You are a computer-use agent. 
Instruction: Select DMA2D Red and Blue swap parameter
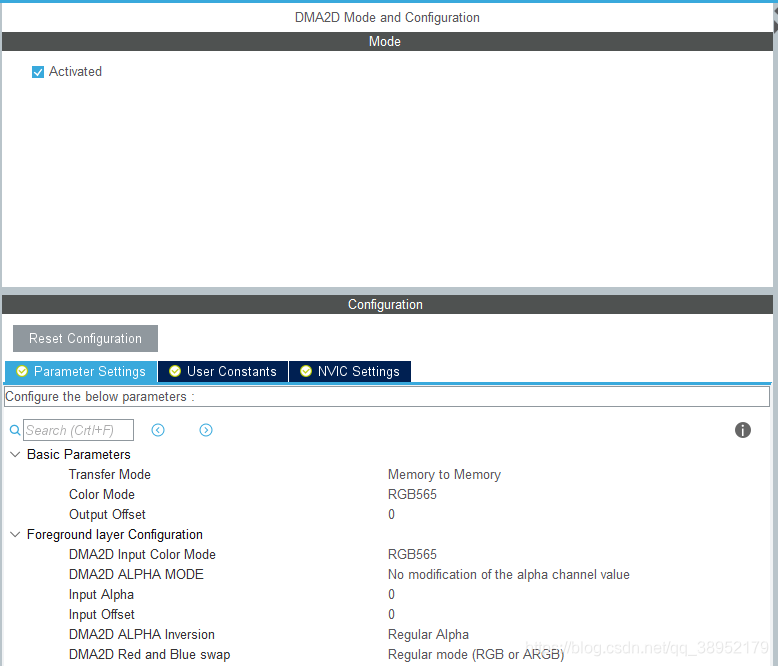pyautogui.click(x=149, y=654)
